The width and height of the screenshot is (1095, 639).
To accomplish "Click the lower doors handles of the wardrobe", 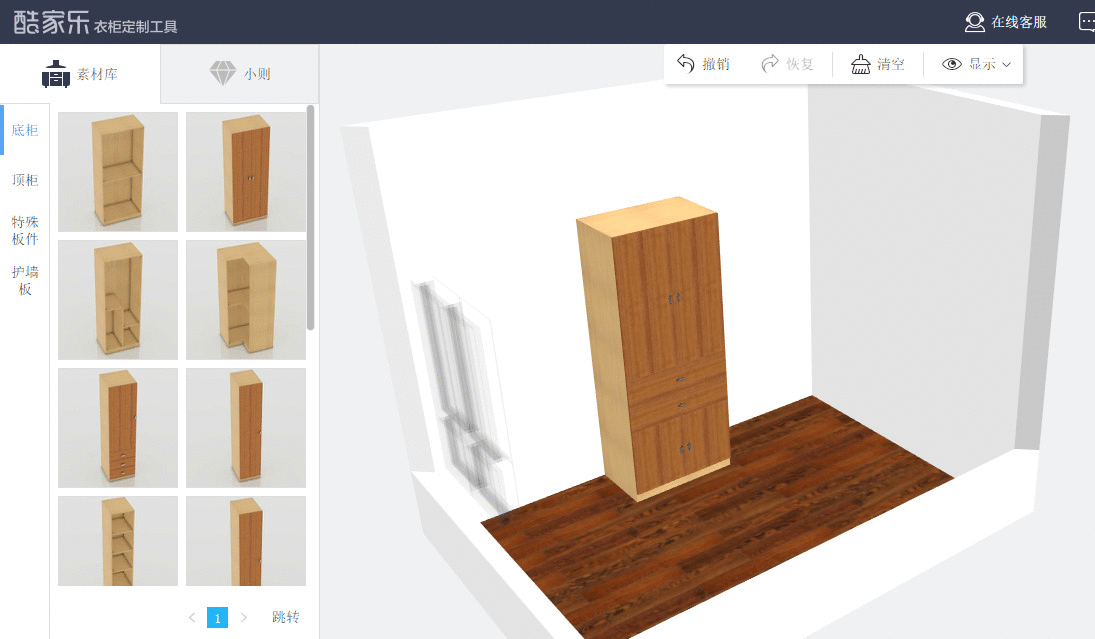I will [686, 447].
